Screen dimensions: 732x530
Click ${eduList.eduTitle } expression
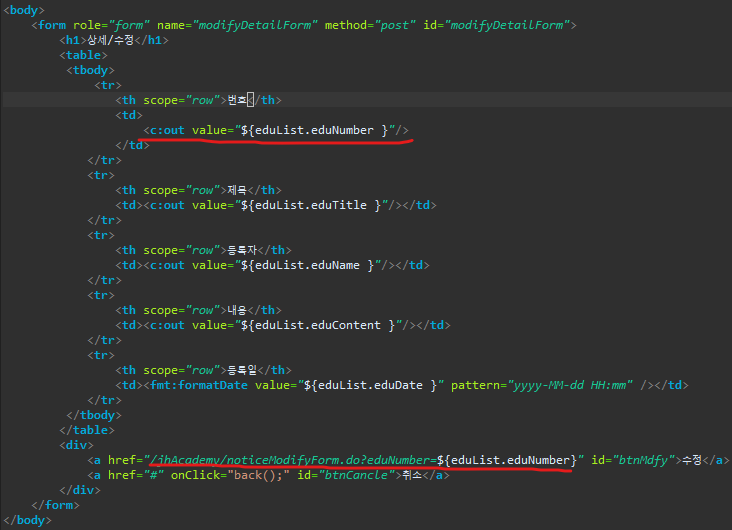tap(311, 205)
